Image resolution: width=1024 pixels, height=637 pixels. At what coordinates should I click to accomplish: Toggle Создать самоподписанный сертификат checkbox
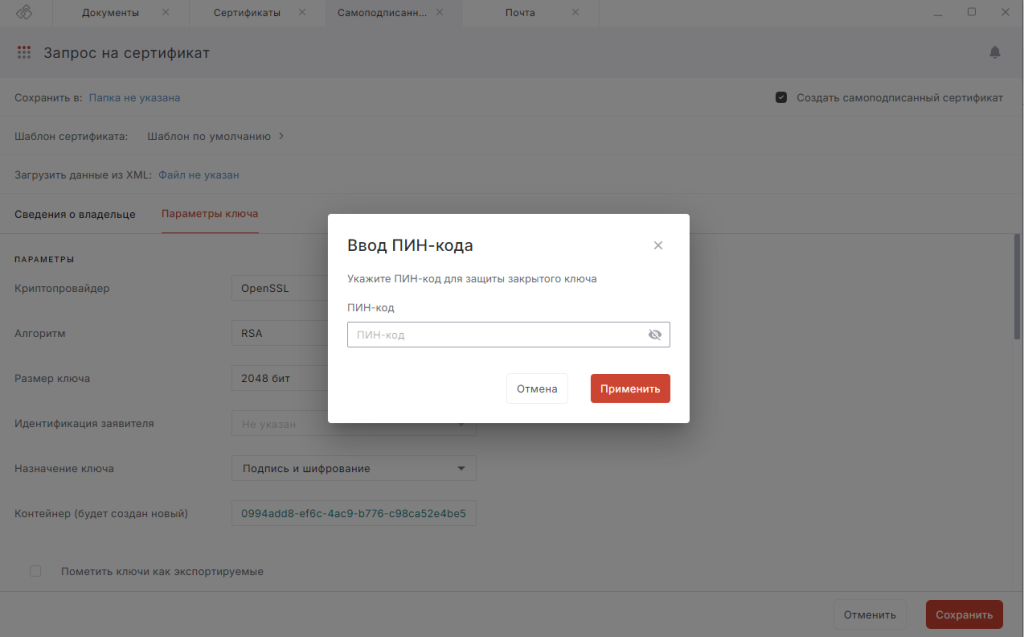781,97
